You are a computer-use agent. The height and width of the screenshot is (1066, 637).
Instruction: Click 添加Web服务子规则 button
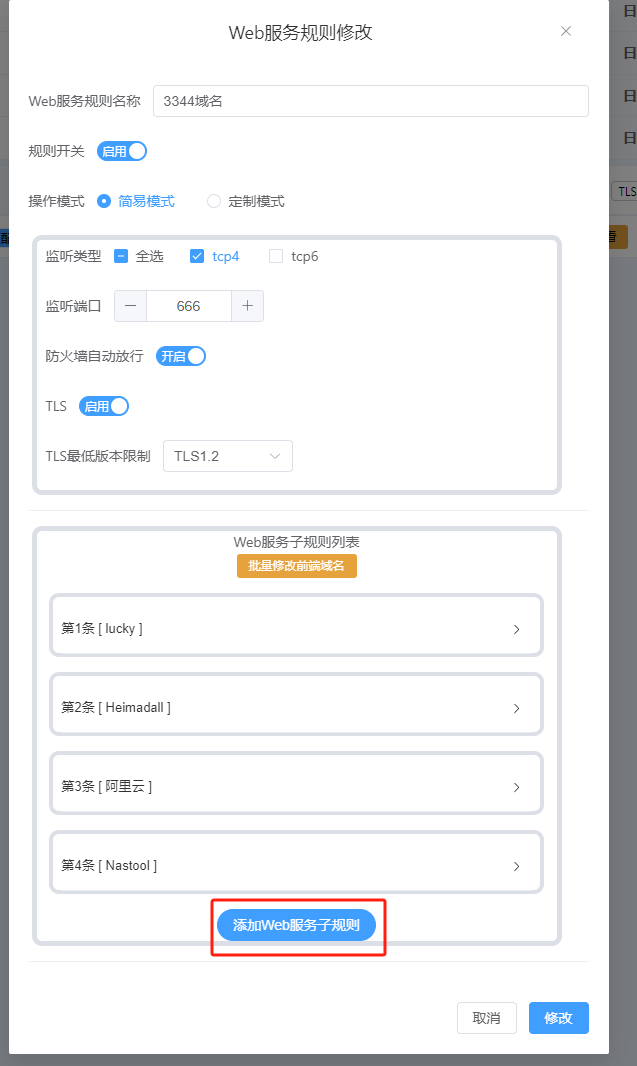tap(296, 925)
